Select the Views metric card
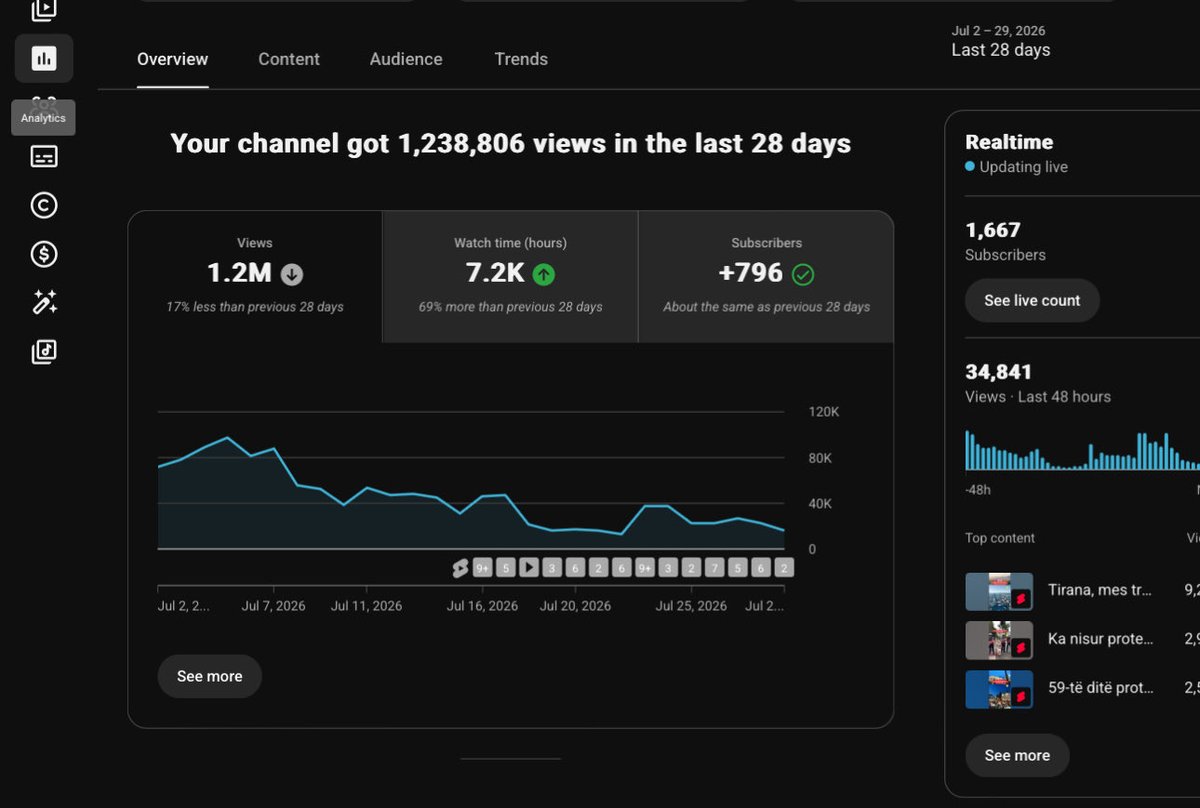Image resolution: width=1200 pixels, height=808 pixels. click(x=255, y=276)
